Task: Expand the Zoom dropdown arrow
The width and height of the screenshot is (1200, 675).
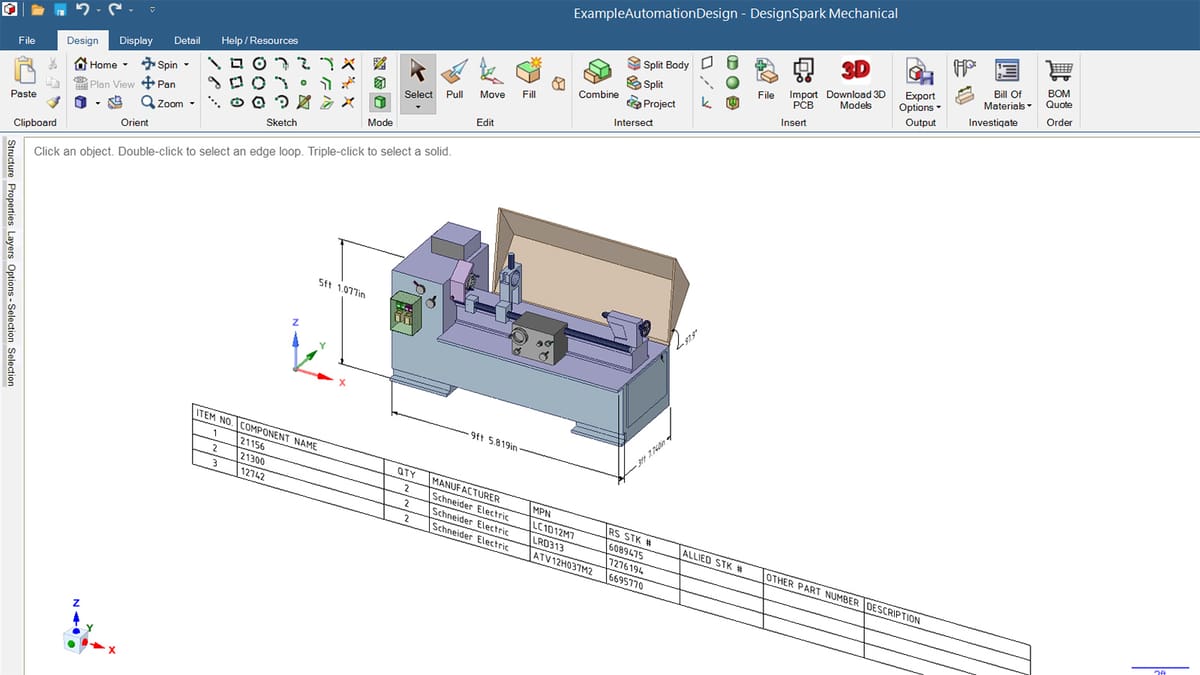Action: pos(191,104)
